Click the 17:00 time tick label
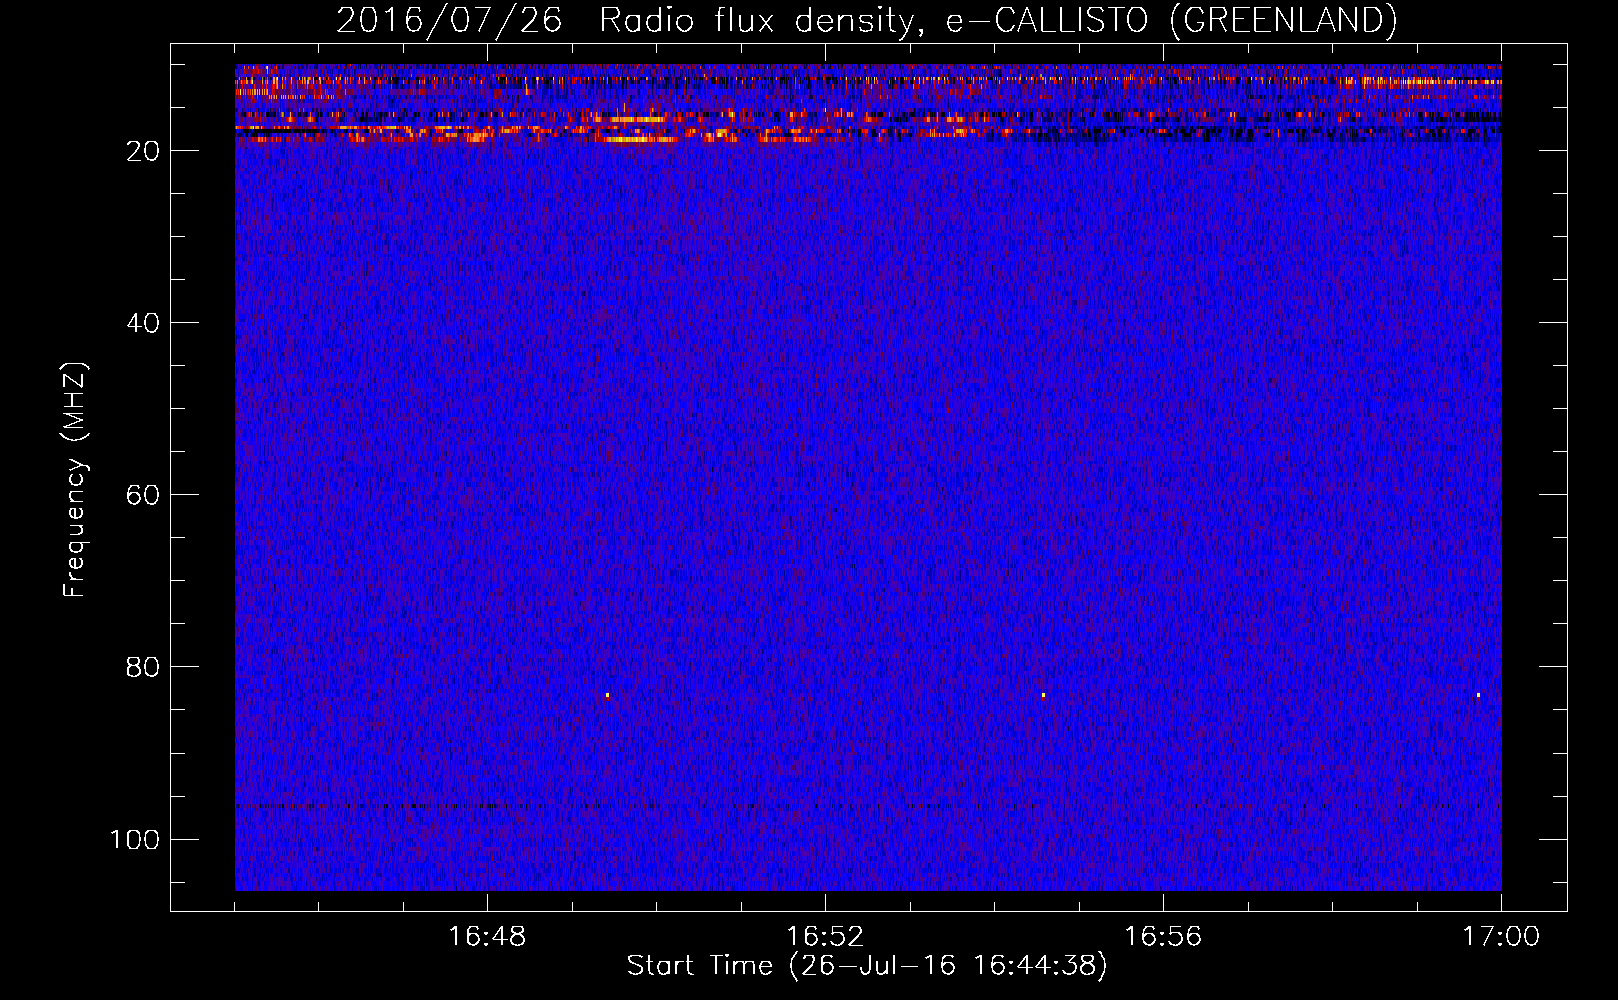Screen dimensions: 1618x1000 (1501, 937)
